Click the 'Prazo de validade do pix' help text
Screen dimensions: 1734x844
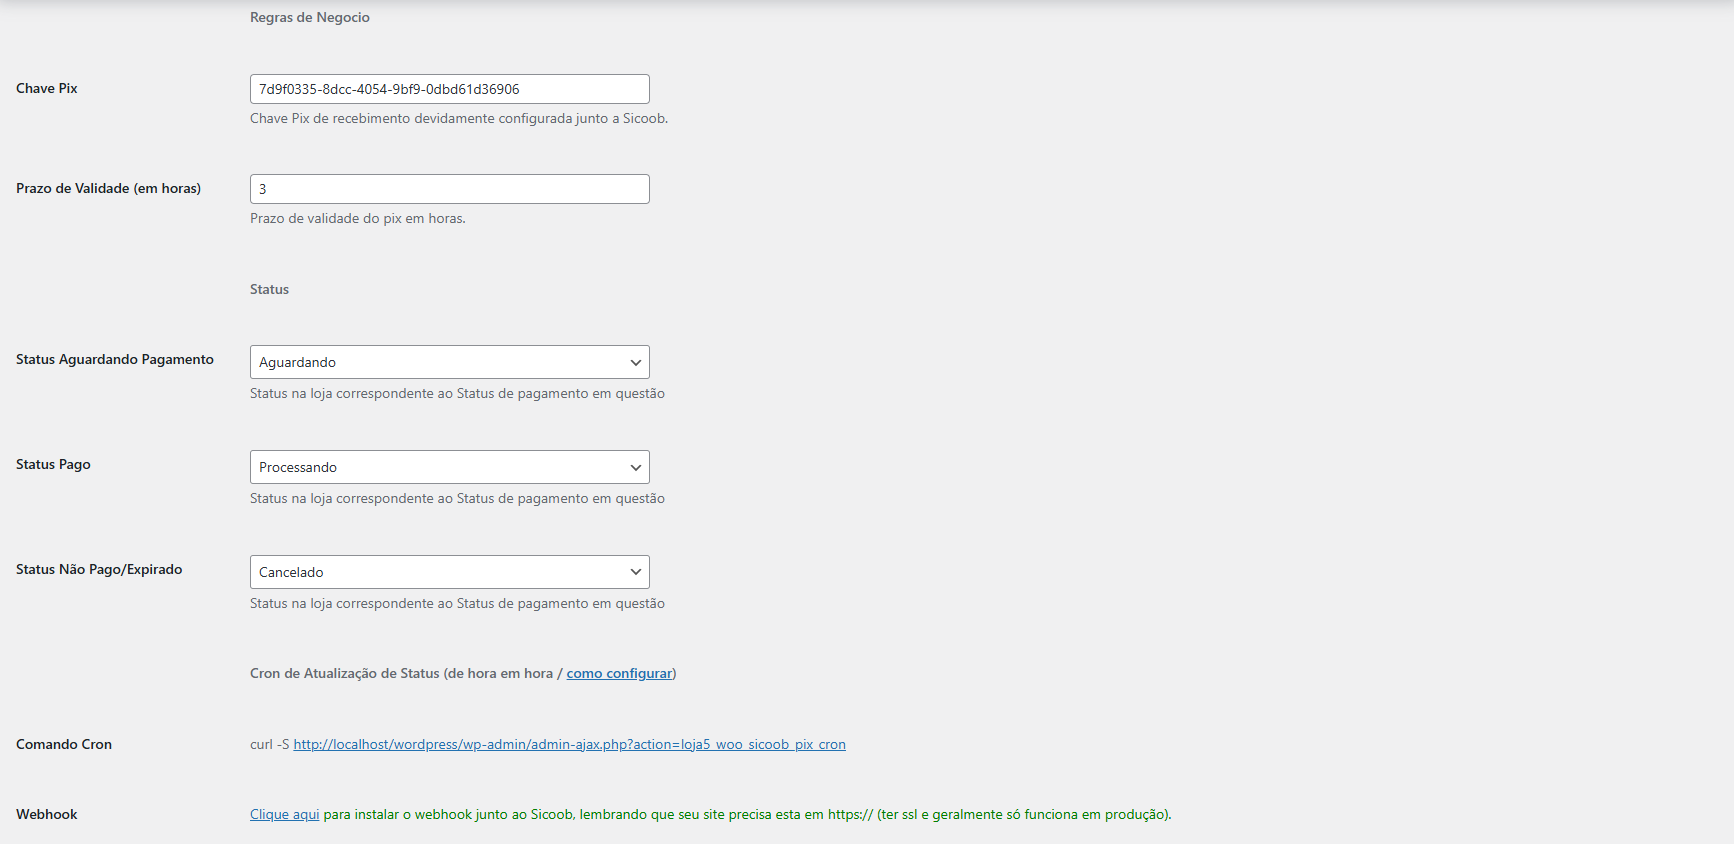[357, 219]
